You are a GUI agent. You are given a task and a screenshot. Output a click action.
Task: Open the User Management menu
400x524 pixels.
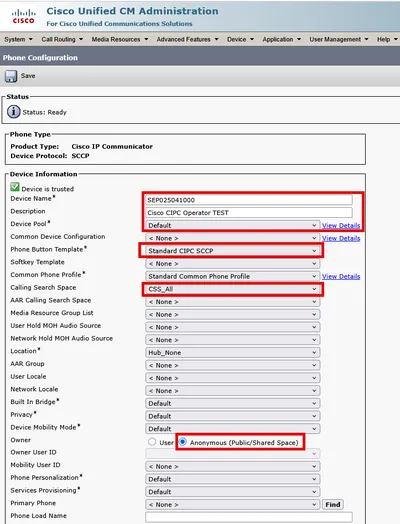point(339,39)
